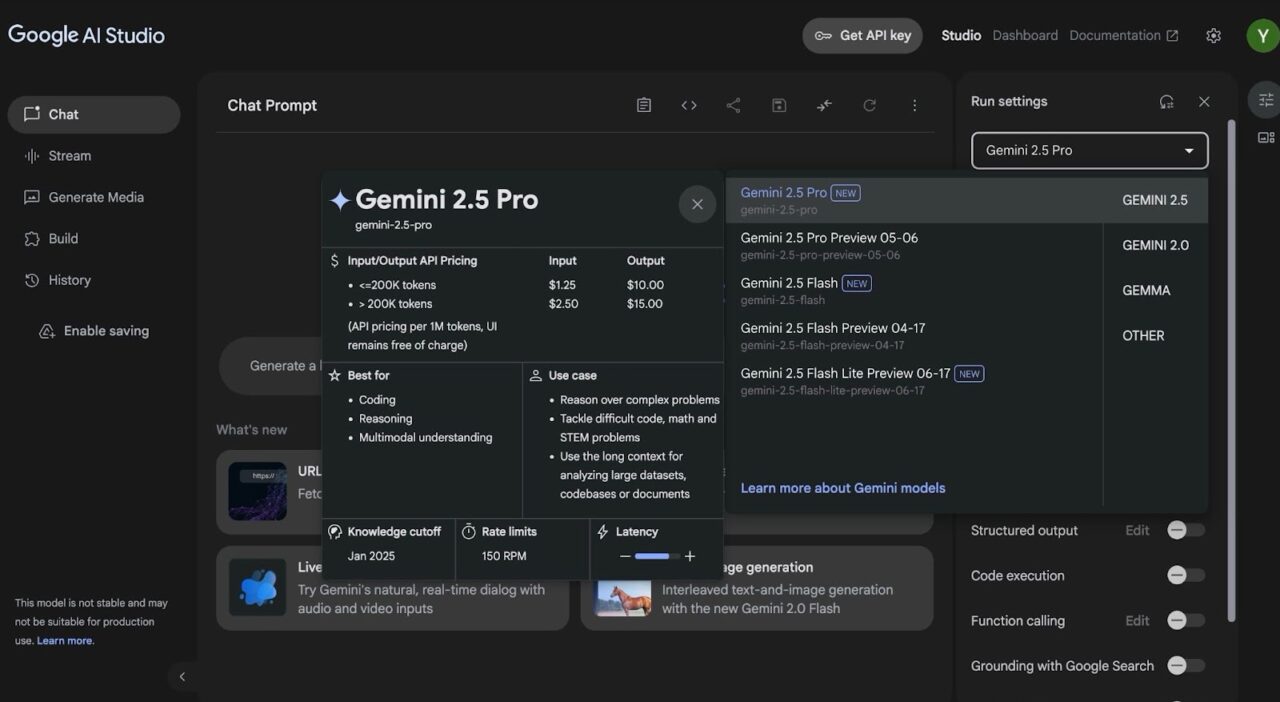Adjust the Latency slider bar
This screenshot has width=1280, height=702.
(x=657, y=556)
